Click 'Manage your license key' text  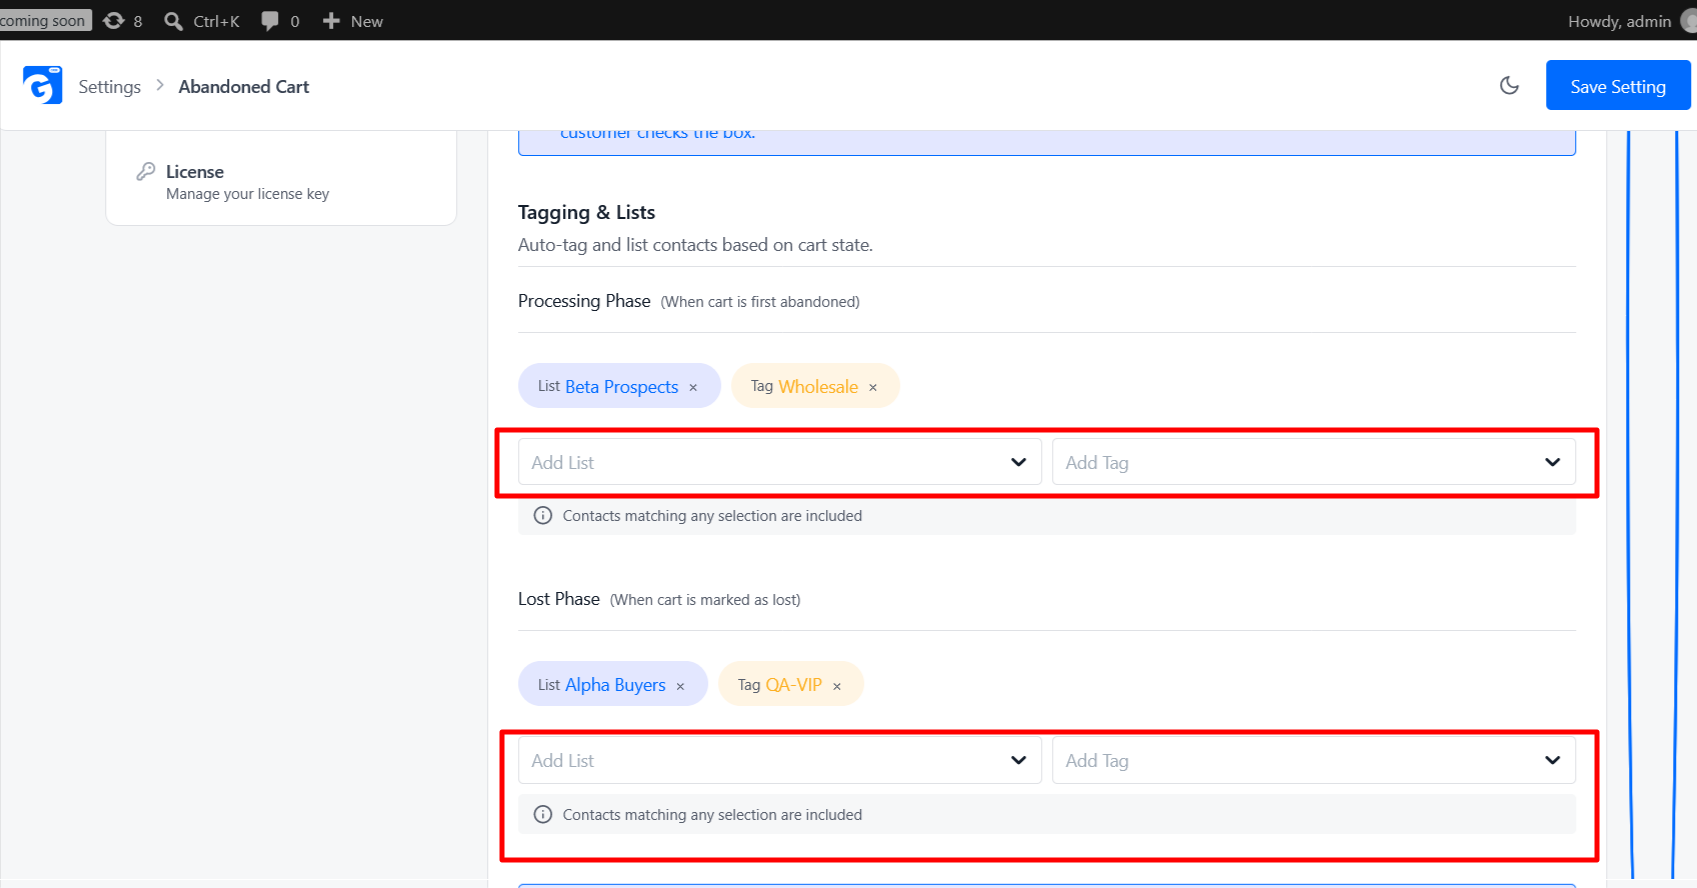tap(248, 194)
